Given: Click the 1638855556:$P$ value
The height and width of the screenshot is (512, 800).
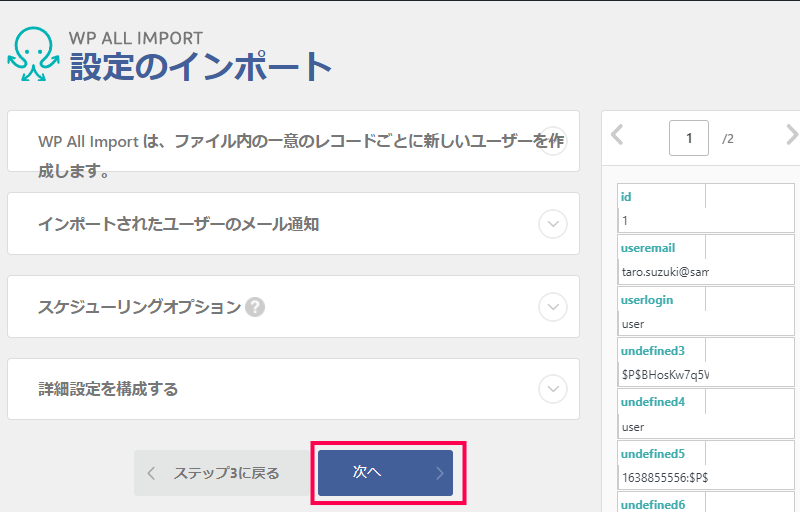Looking at the screenshot, I should [x=665, y=478].
